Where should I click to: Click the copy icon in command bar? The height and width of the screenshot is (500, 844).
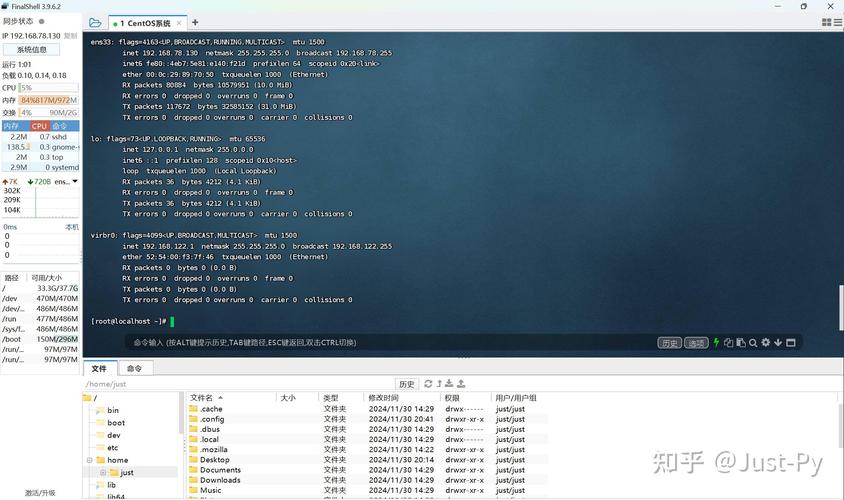(729, 342)
